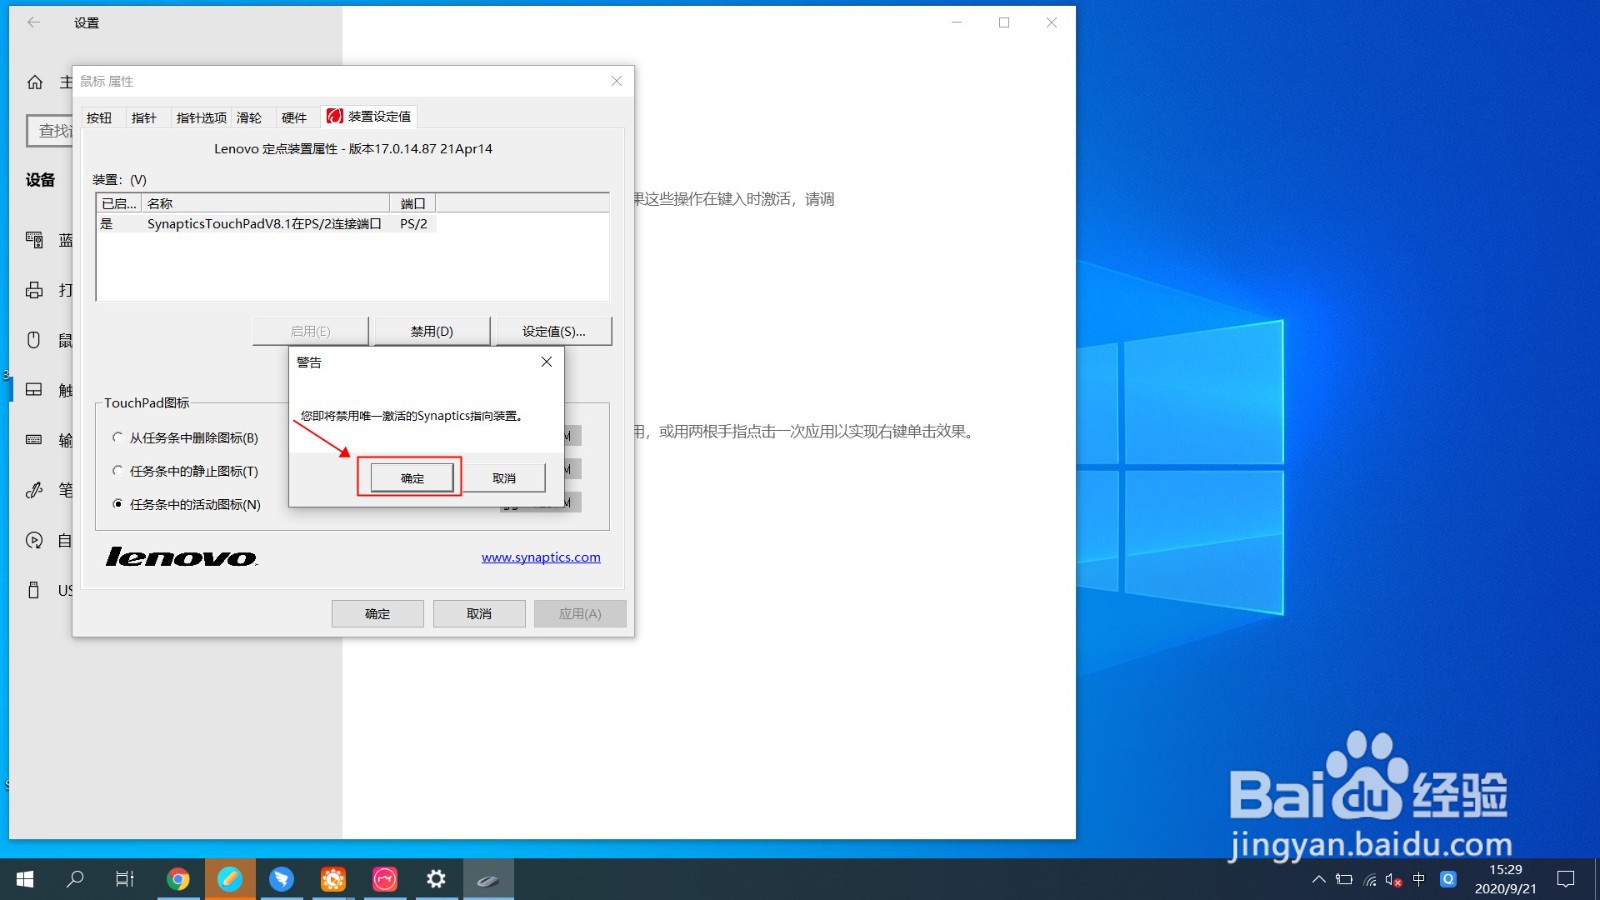The image size is (1600, 900).
Task: Open the pink square app on the taskbar
Action: (385, 879)
